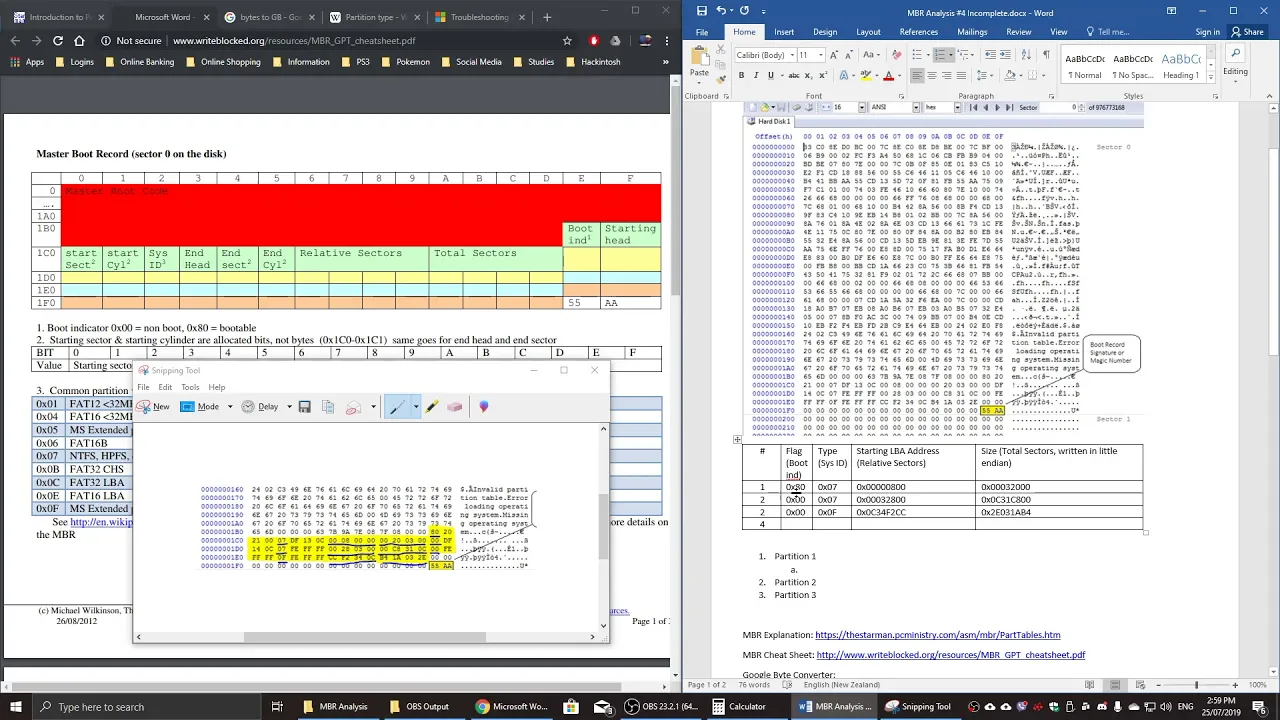Go to Chrome home page
The height and width of the screenshot is (720, 1280).
click(80, 41)
